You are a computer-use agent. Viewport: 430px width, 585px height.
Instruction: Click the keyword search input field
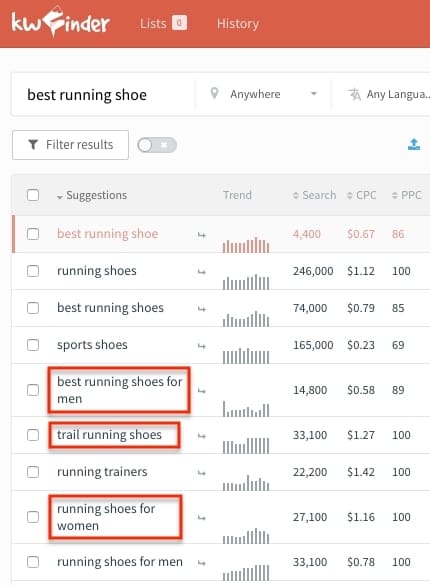click(103, 95)
